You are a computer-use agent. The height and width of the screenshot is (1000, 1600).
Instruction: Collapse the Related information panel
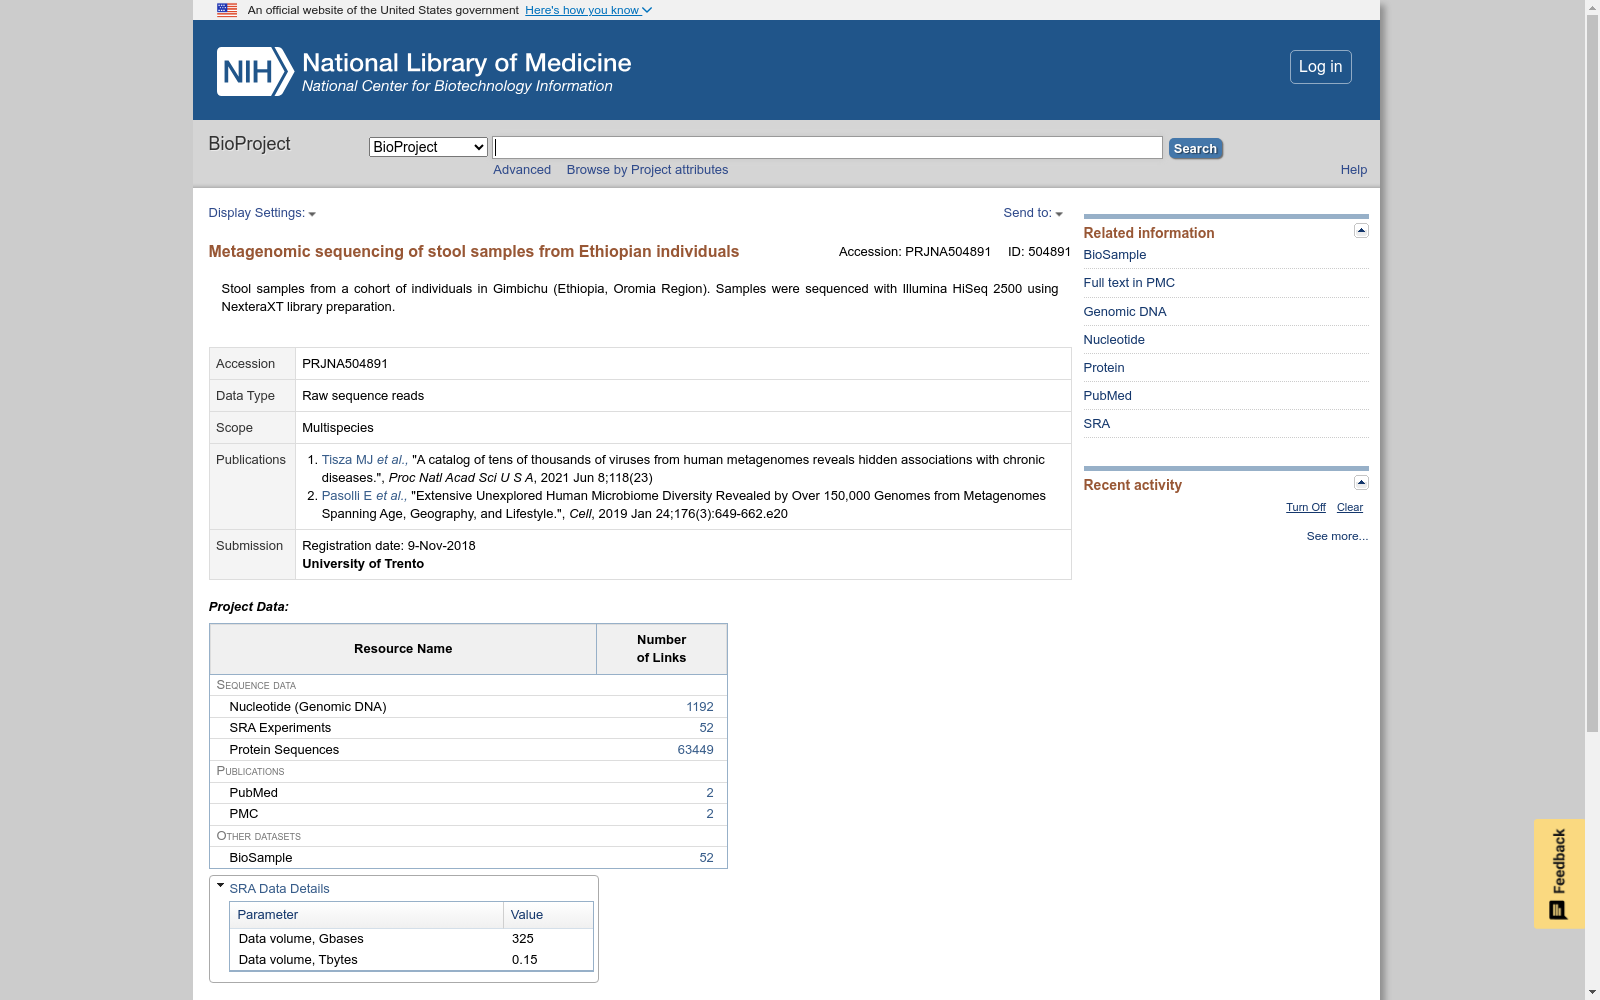[1361, 231]
